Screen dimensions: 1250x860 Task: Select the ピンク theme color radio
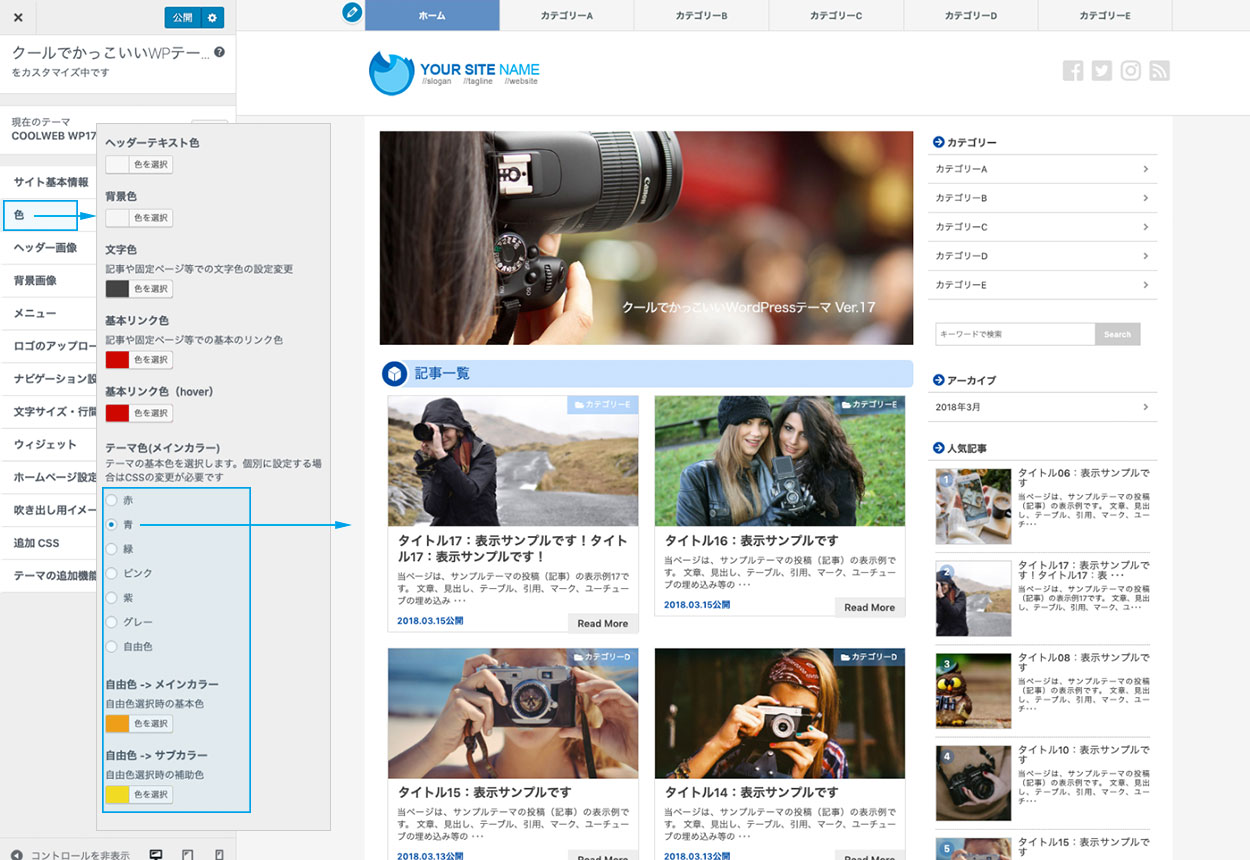[112, 573]
